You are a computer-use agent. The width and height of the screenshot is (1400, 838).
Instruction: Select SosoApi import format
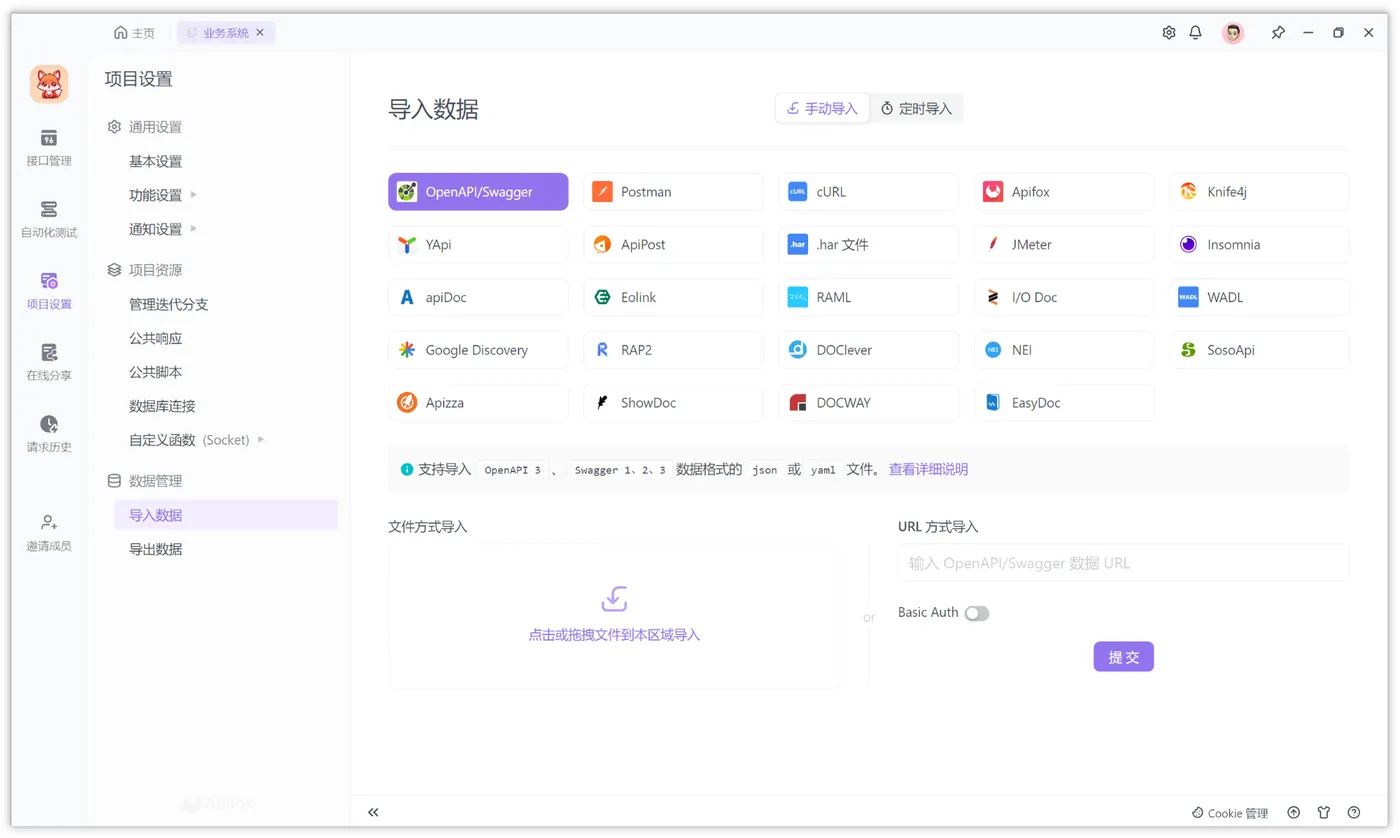coord(1260,350)
